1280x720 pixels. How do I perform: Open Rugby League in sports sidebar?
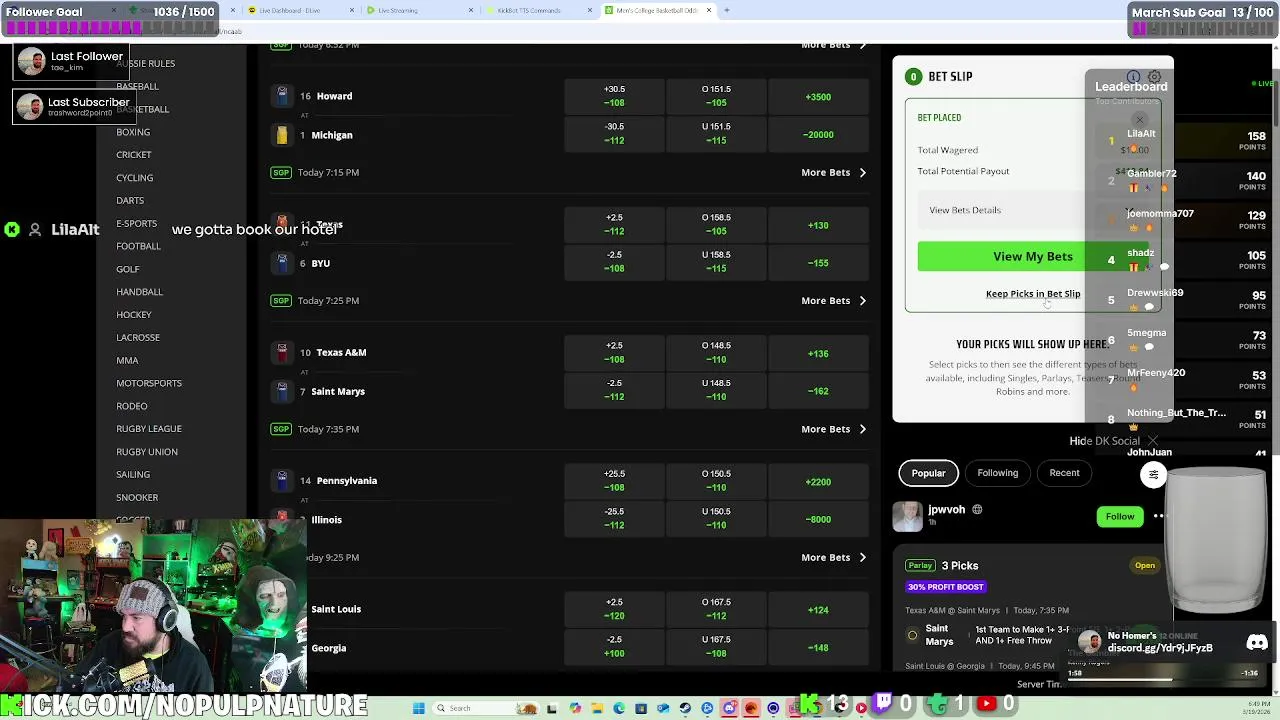pyautogui.click(x=149, y=429)
